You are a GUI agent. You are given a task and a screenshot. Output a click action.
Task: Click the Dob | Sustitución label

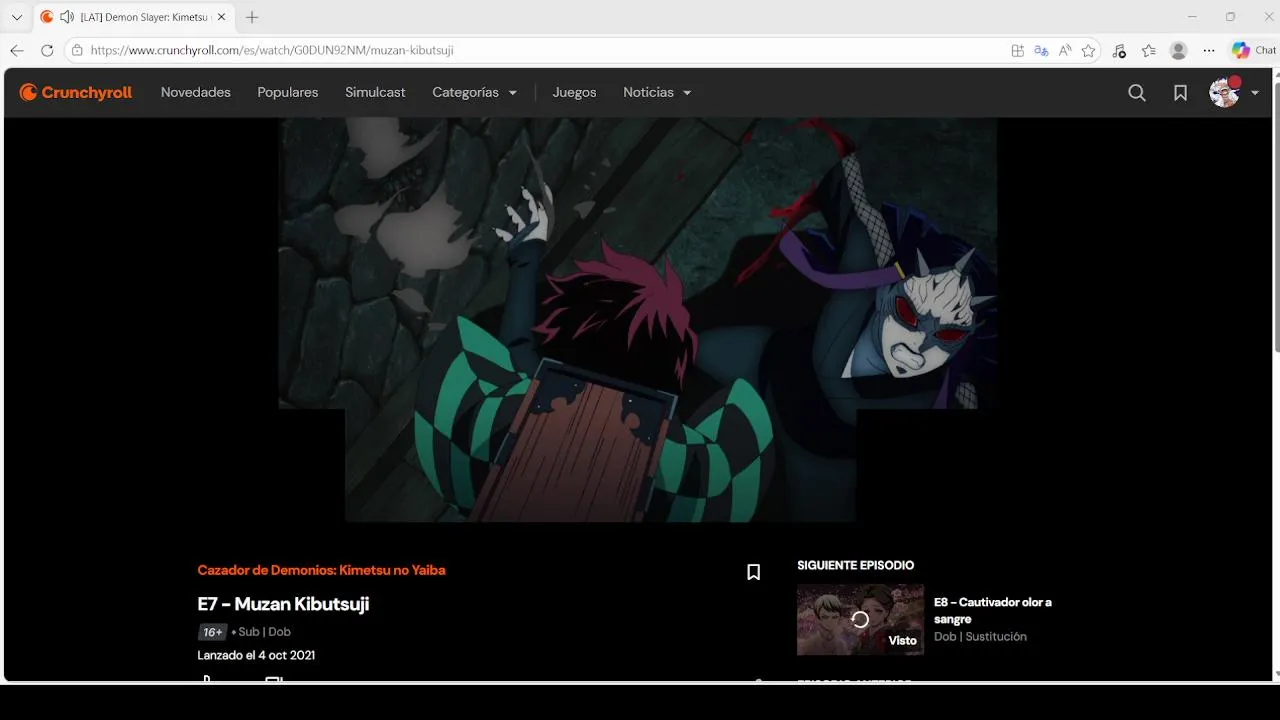coord(980,637)
